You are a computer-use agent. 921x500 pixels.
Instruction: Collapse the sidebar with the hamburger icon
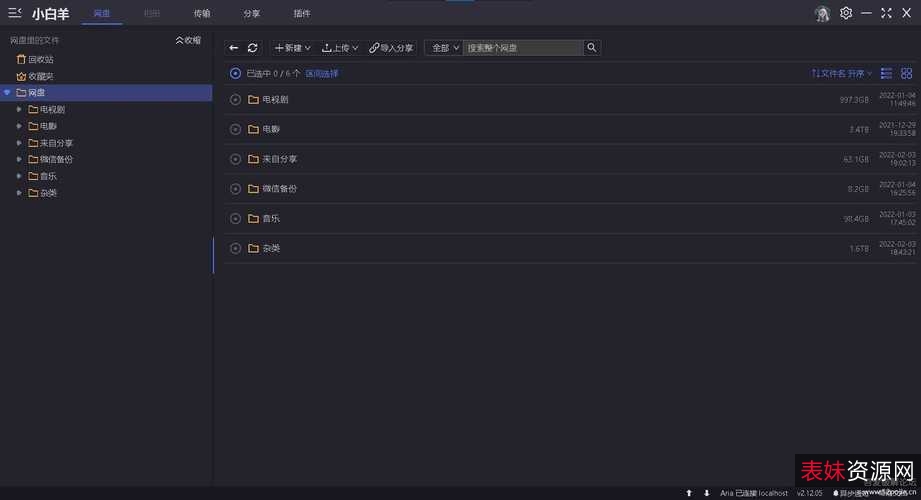[15, 13]
